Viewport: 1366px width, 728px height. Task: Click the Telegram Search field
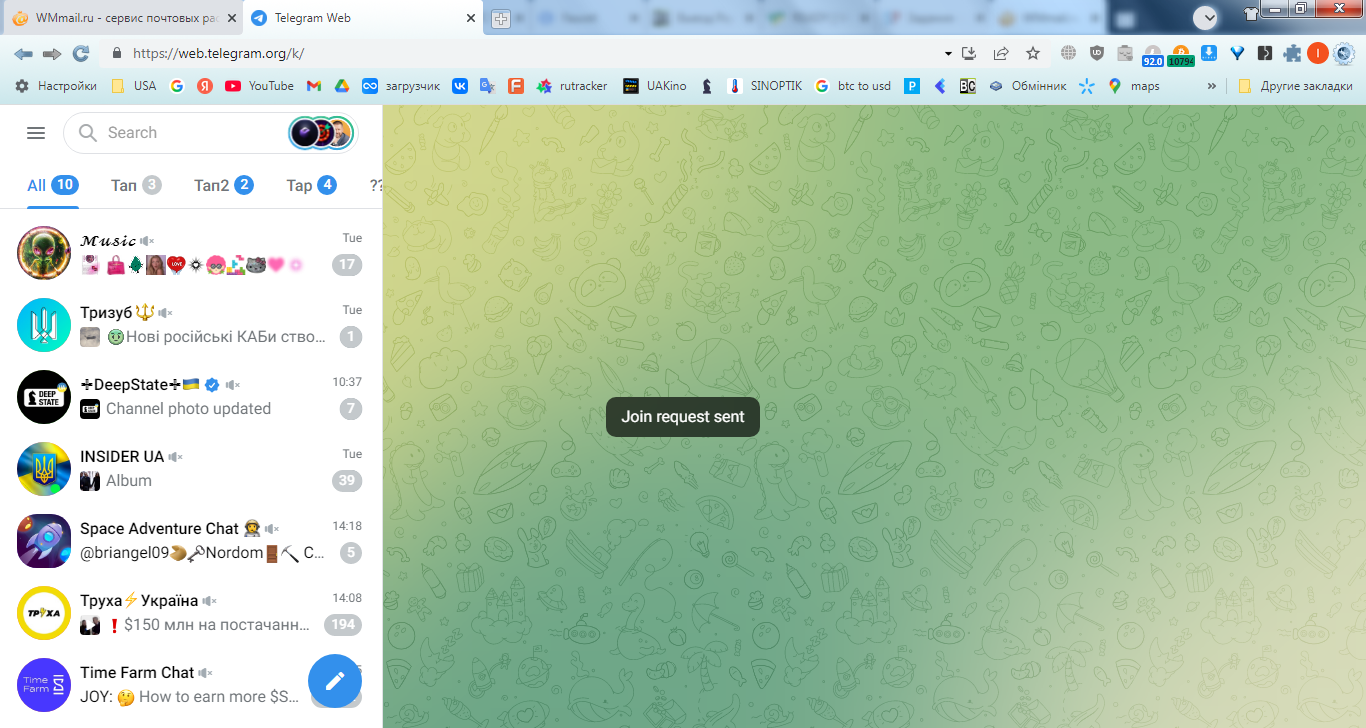click(210, 133)
